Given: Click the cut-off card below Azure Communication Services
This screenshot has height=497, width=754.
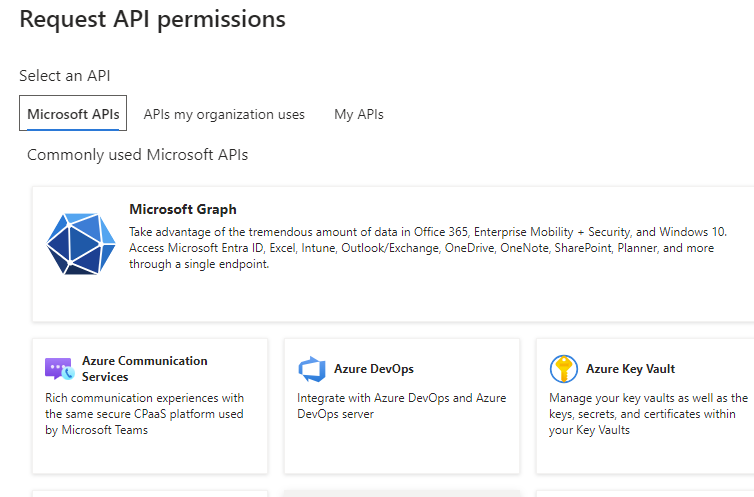Looking at the screenshot, I should pyautogui.click(x=150, y=493).
